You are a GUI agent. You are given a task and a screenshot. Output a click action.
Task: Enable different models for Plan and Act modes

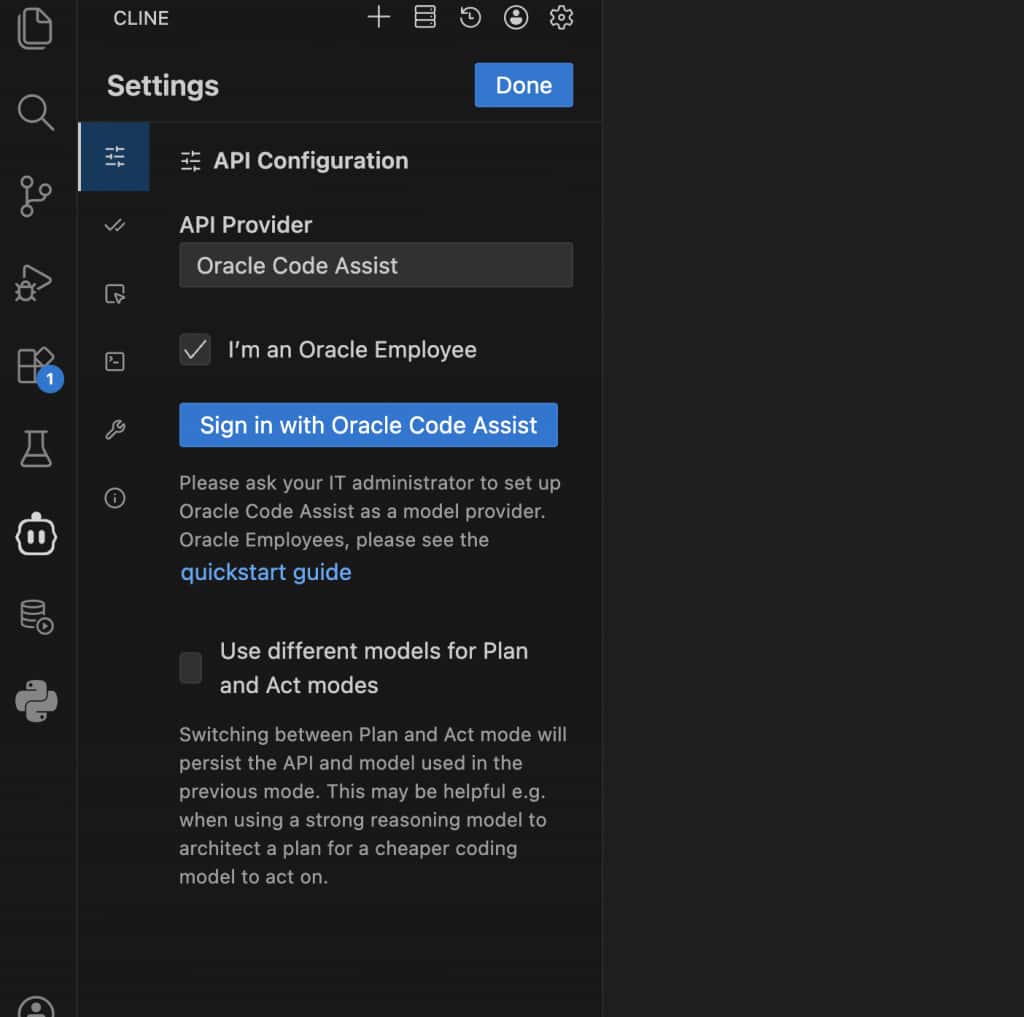[x=191, y=667]
